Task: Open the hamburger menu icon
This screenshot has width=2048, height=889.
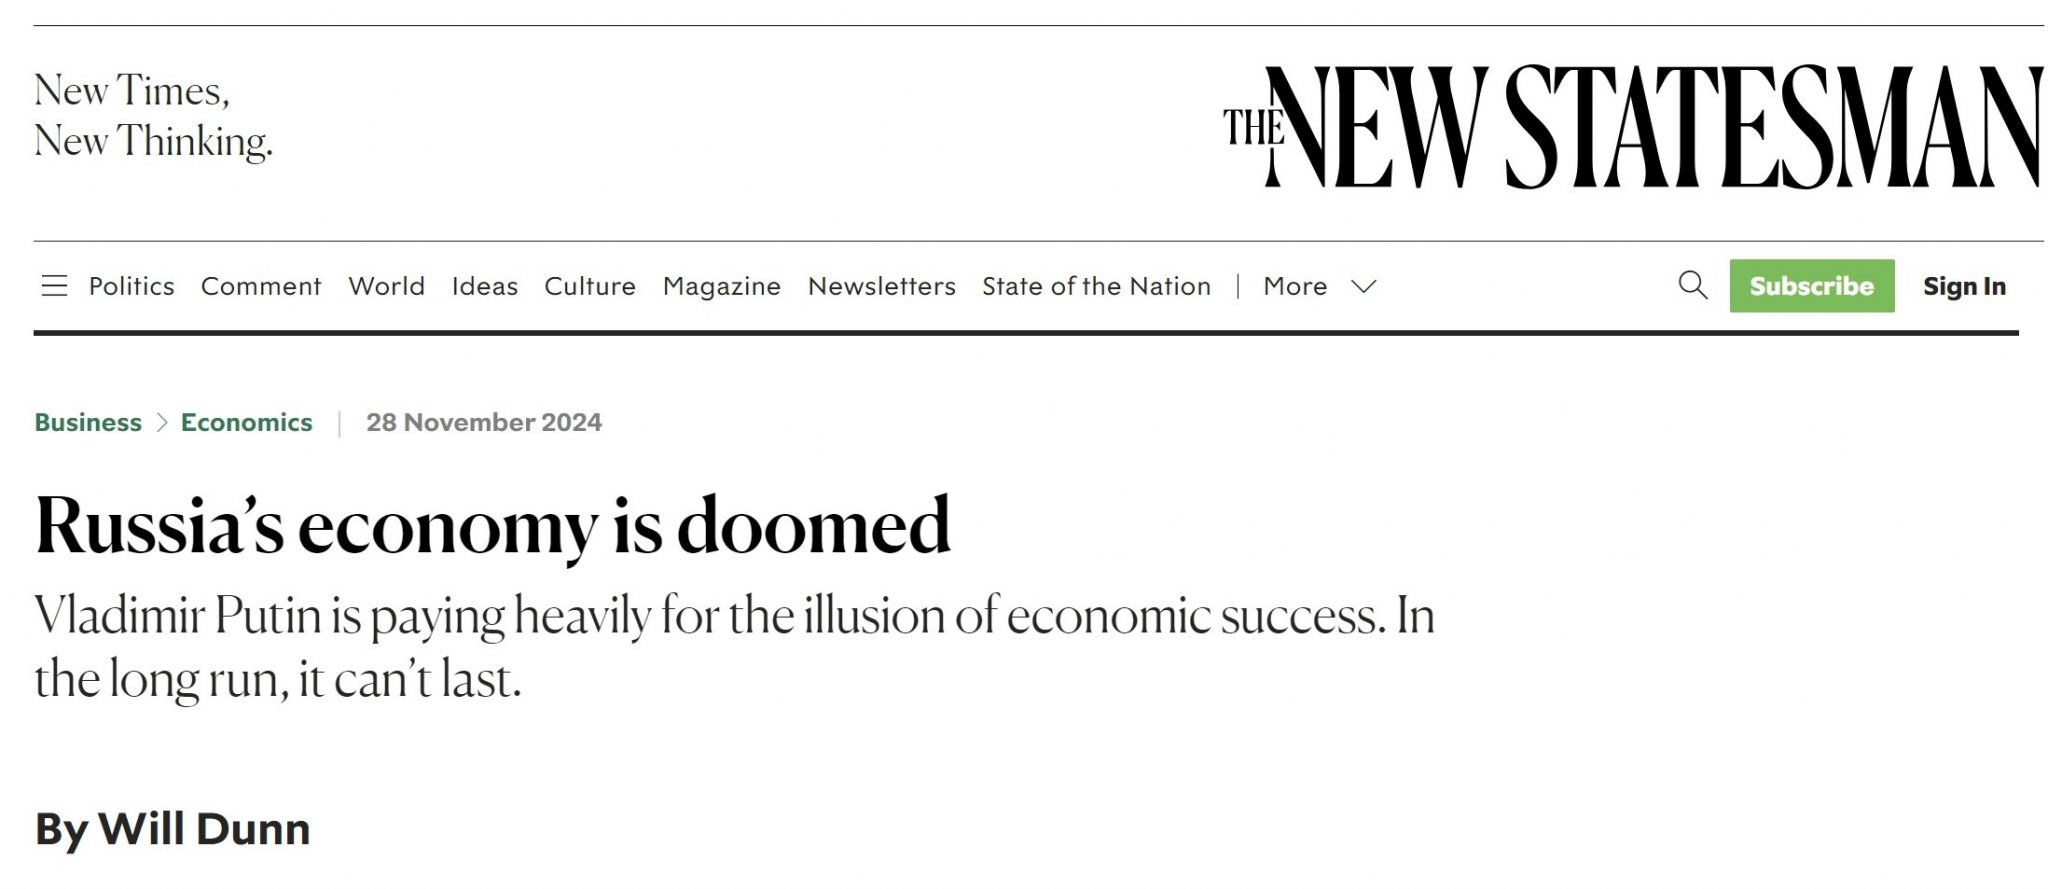Action: 54,286
